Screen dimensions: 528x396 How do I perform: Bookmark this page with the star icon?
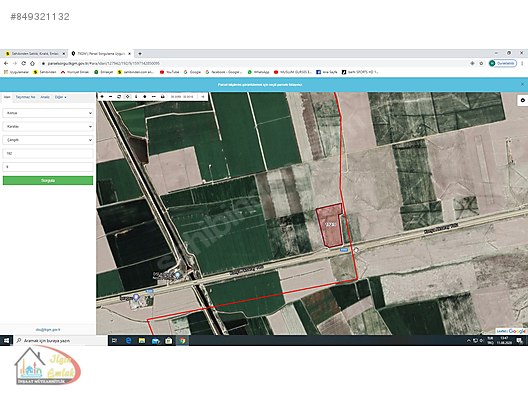(481, 63)
